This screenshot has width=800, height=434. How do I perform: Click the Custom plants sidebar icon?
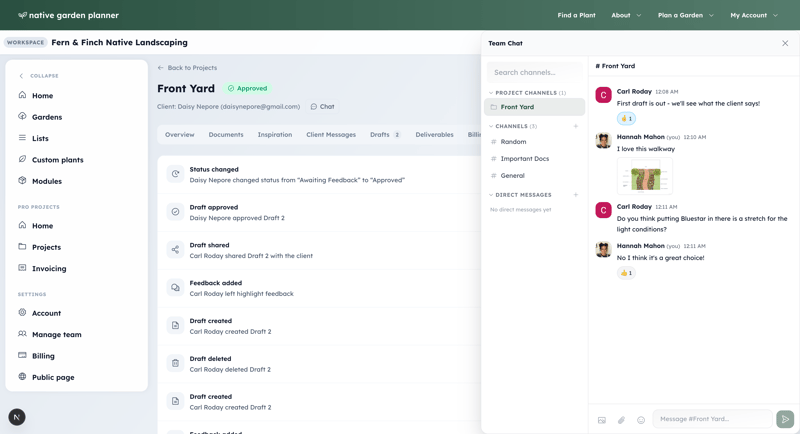[22, 159]
